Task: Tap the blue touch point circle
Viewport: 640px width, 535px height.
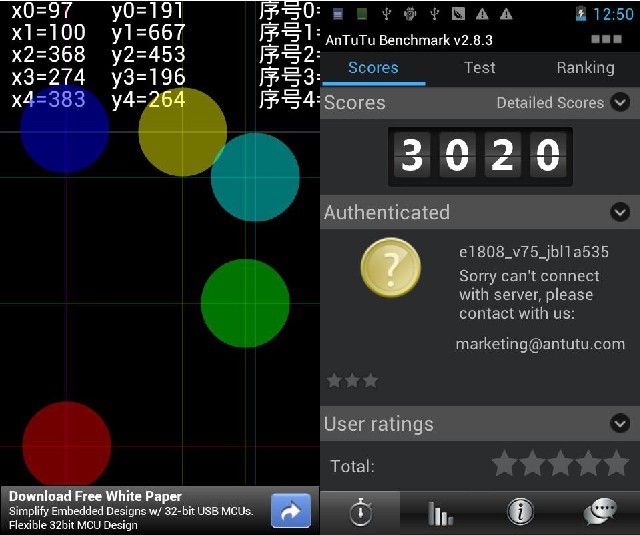Action: [64, 130]
